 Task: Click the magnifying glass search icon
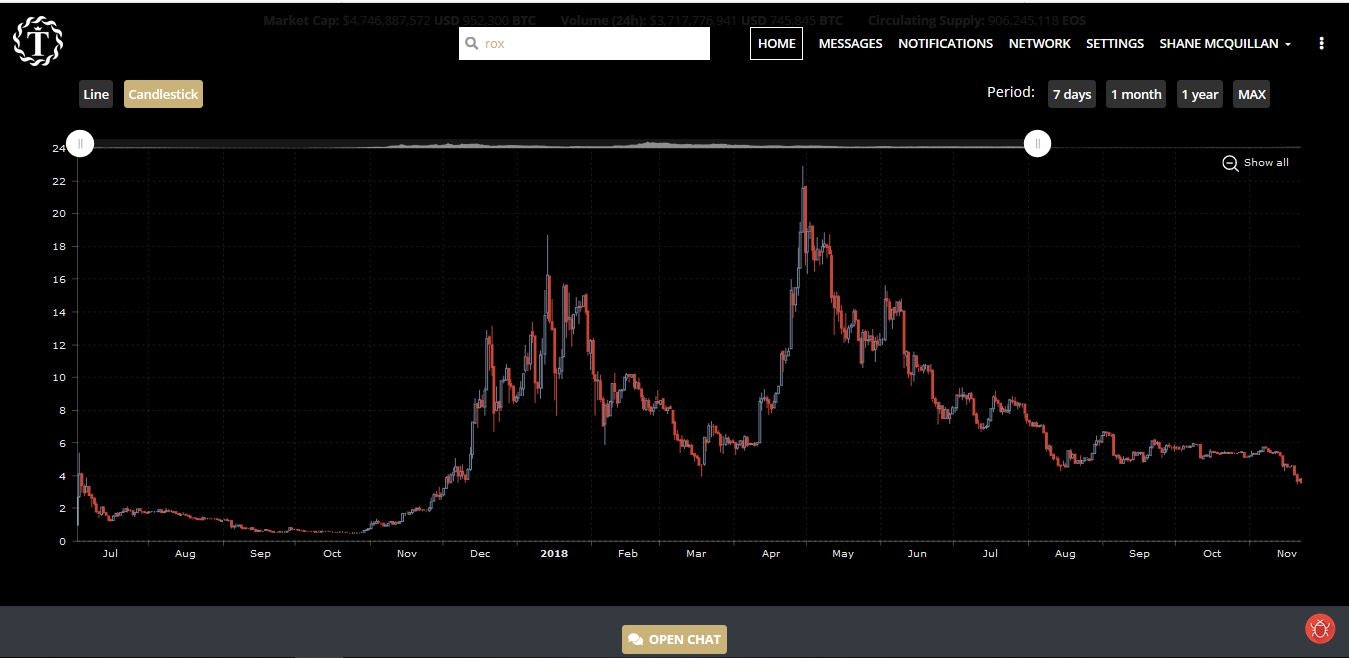tap(470, 43)
